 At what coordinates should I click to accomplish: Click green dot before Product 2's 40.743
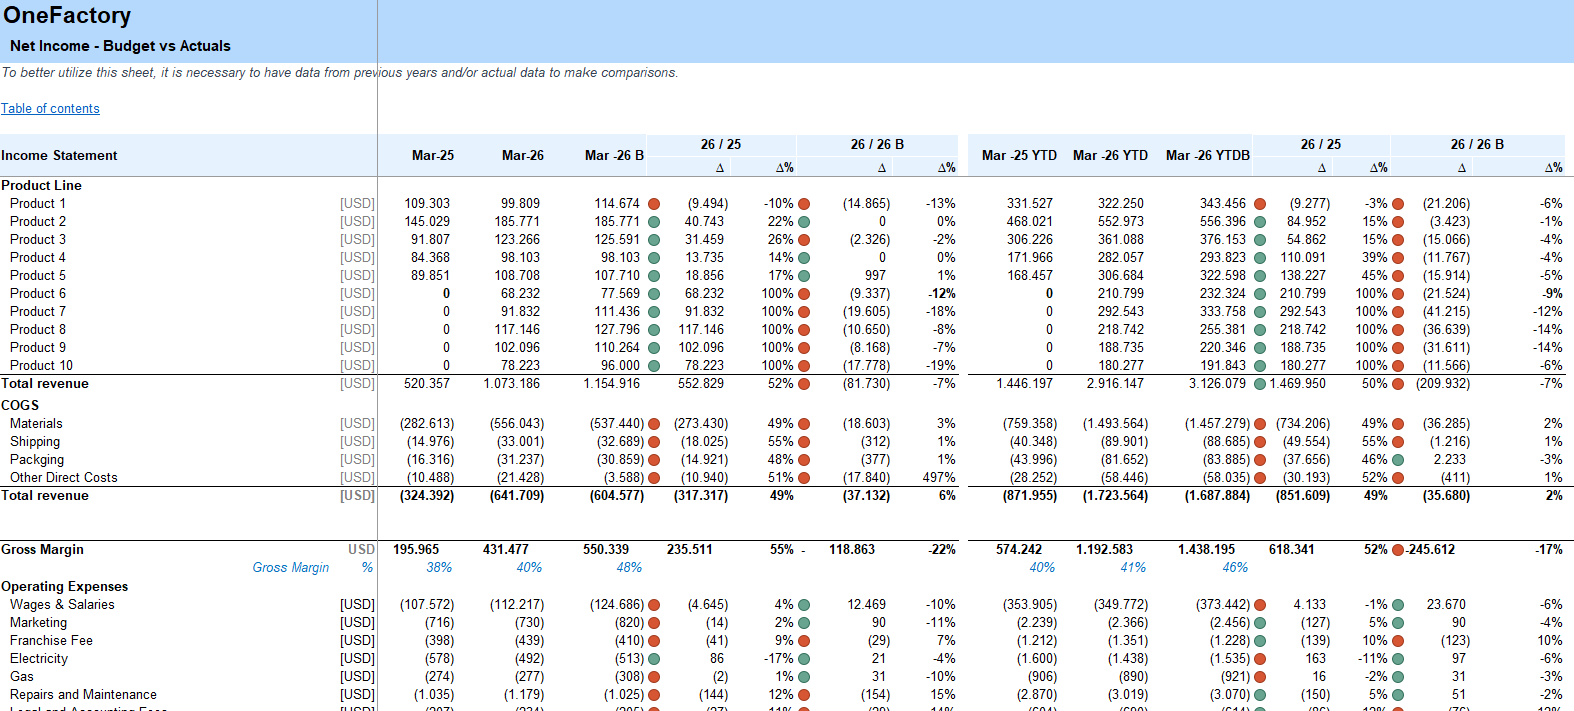click(654, 222)
